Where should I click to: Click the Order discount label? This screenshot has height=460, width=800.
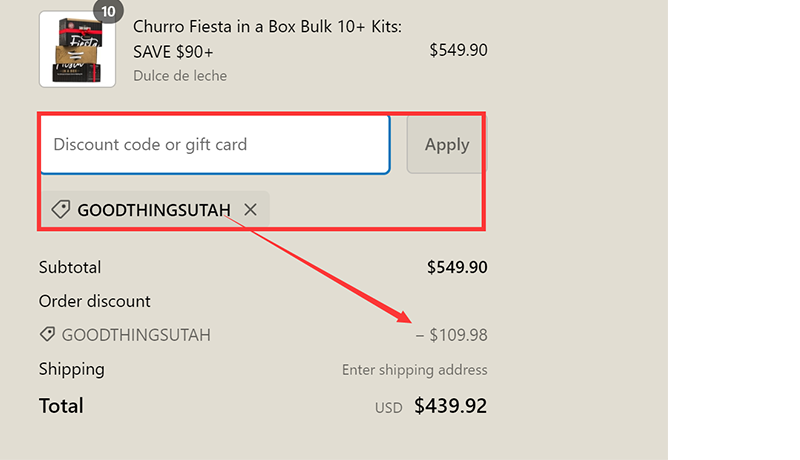pos(94,301)
